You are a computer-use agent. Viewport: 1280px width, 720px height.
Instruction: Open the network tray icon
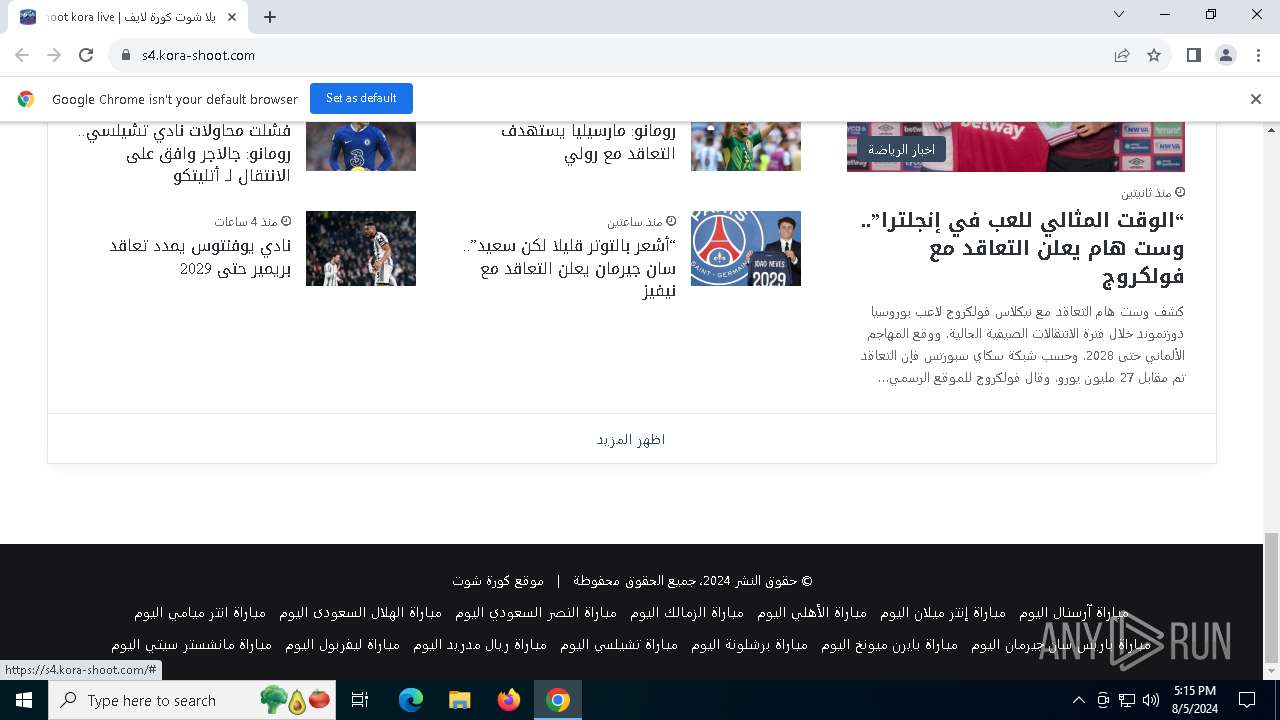click(1127, 700)
